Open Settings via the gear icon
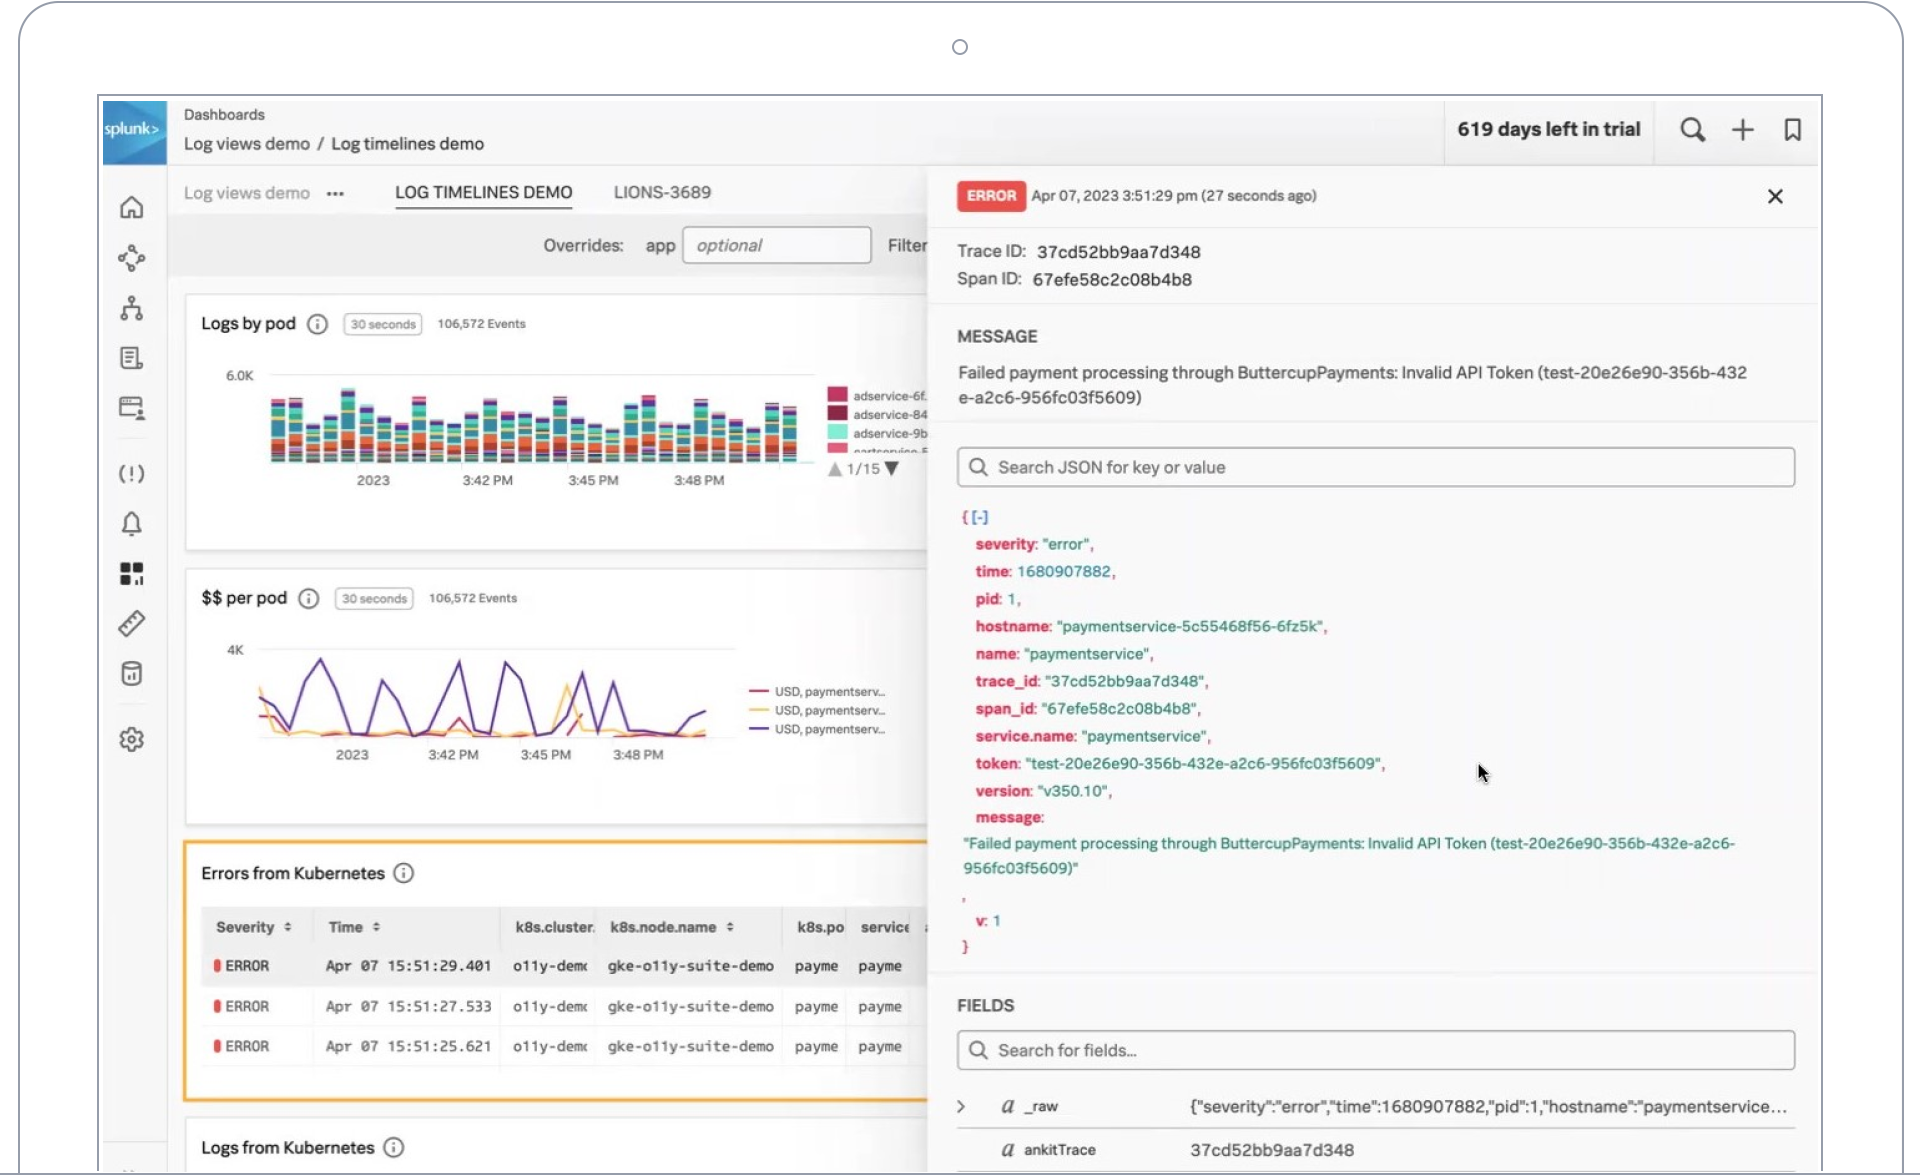This screenshot has width=1920, height=1176. 131,738
